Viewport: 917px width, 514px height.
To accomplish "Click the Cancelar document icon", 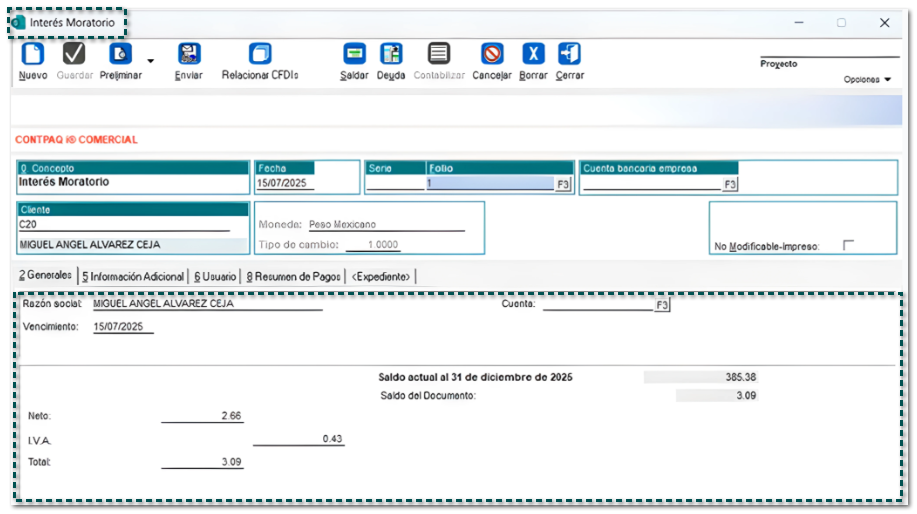I will pos(491,54).
